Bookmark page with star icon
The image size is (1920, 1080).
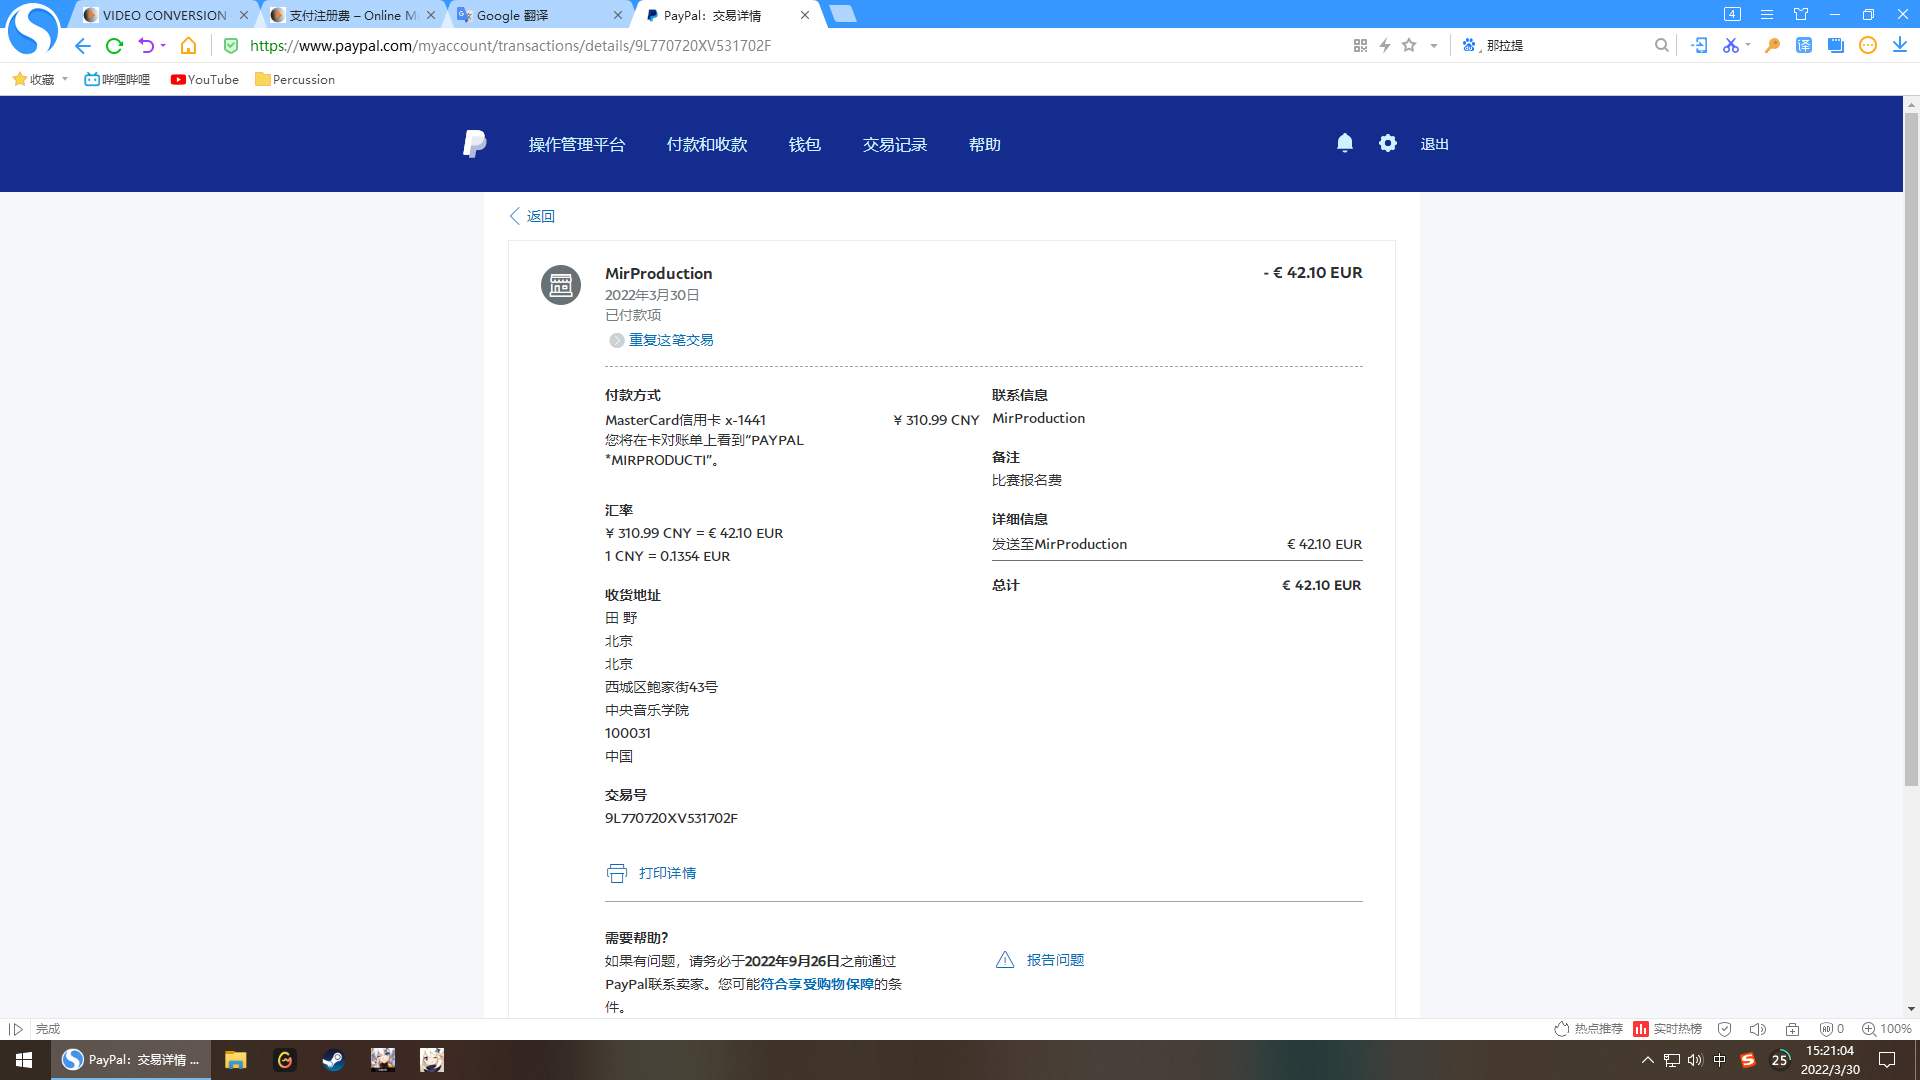click(x=1409, y=45)
